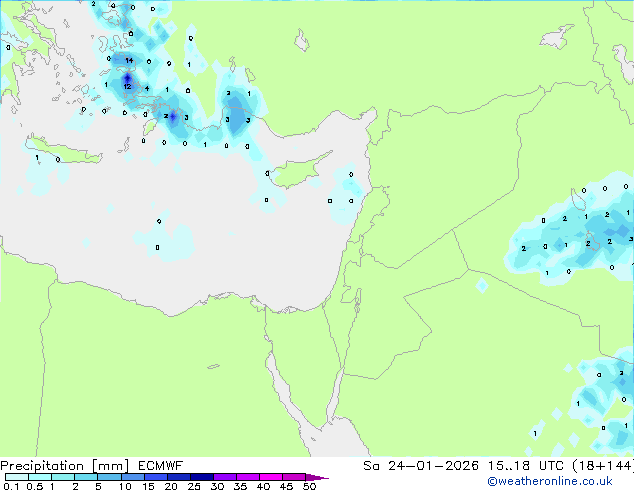This screenshot has height=490, width=634.
Task: Click the arrow tip above 50 mm in legend
Action: [x=317, y=477]
